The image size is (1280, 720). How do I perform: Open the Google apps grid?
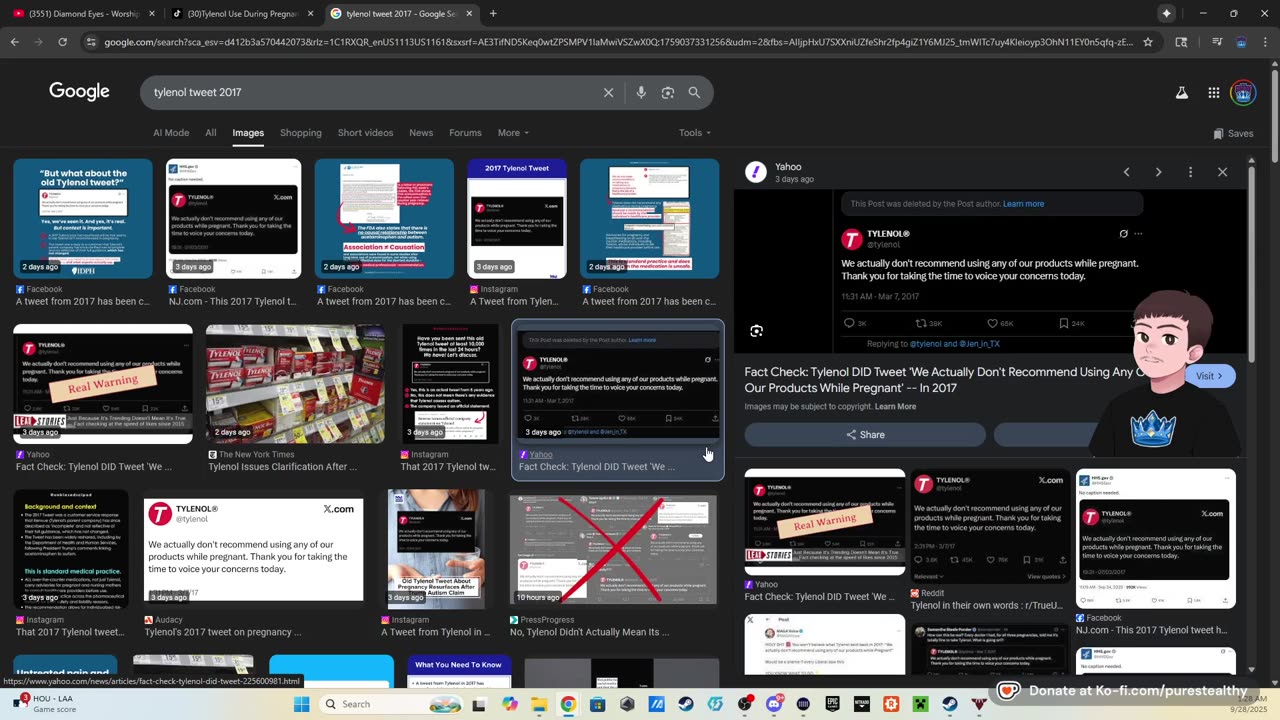(1213, 93)
